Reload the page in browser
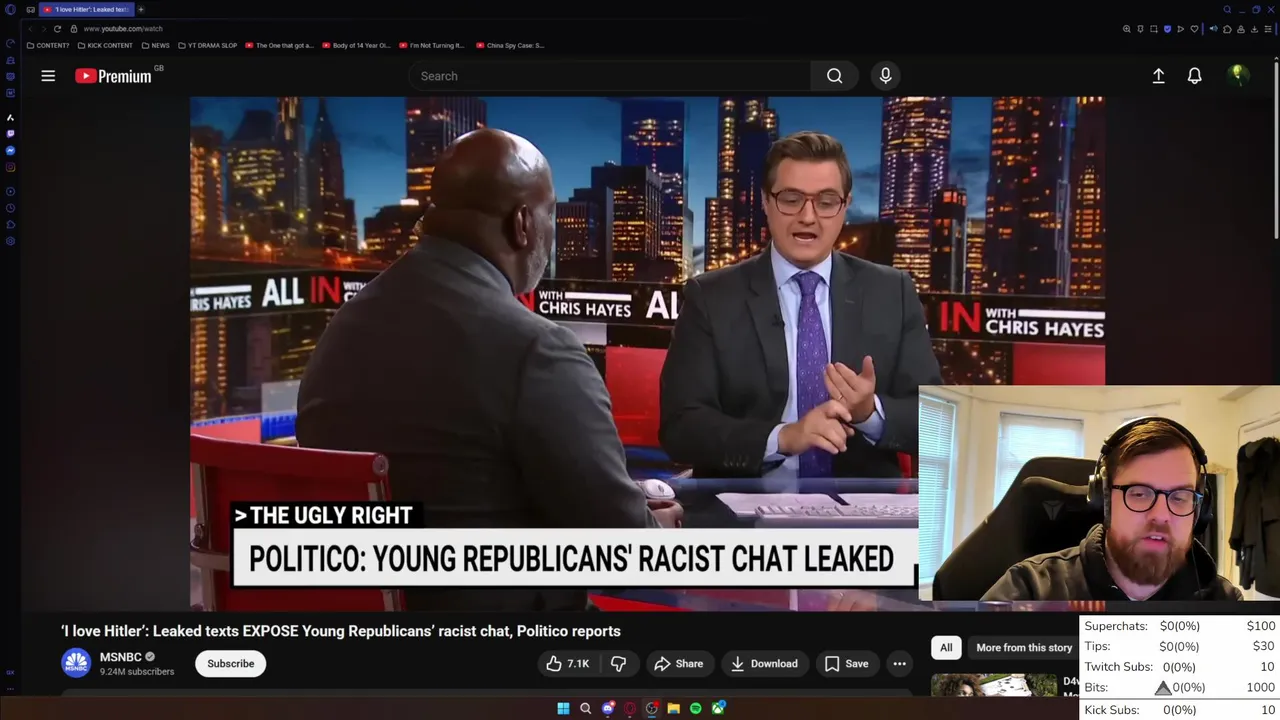Viewport: 1280px width, 720px height. pos(57,29)
